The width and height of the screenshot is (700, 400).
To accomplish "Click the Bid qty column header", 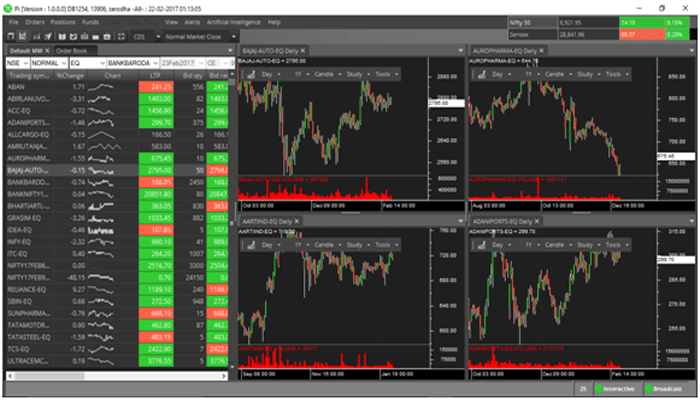I will [x=192, y=76].
